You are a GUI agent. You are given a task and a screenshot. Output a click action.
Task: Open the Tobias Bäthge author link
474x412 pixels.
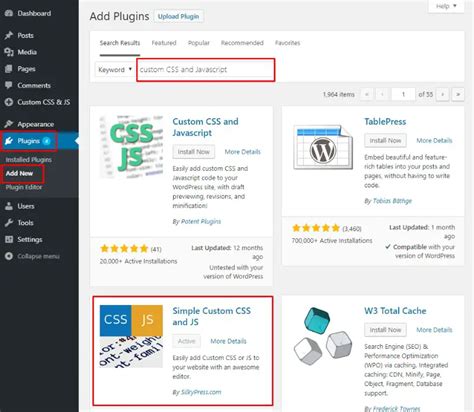pyautogui.click(x=392, y=201)
